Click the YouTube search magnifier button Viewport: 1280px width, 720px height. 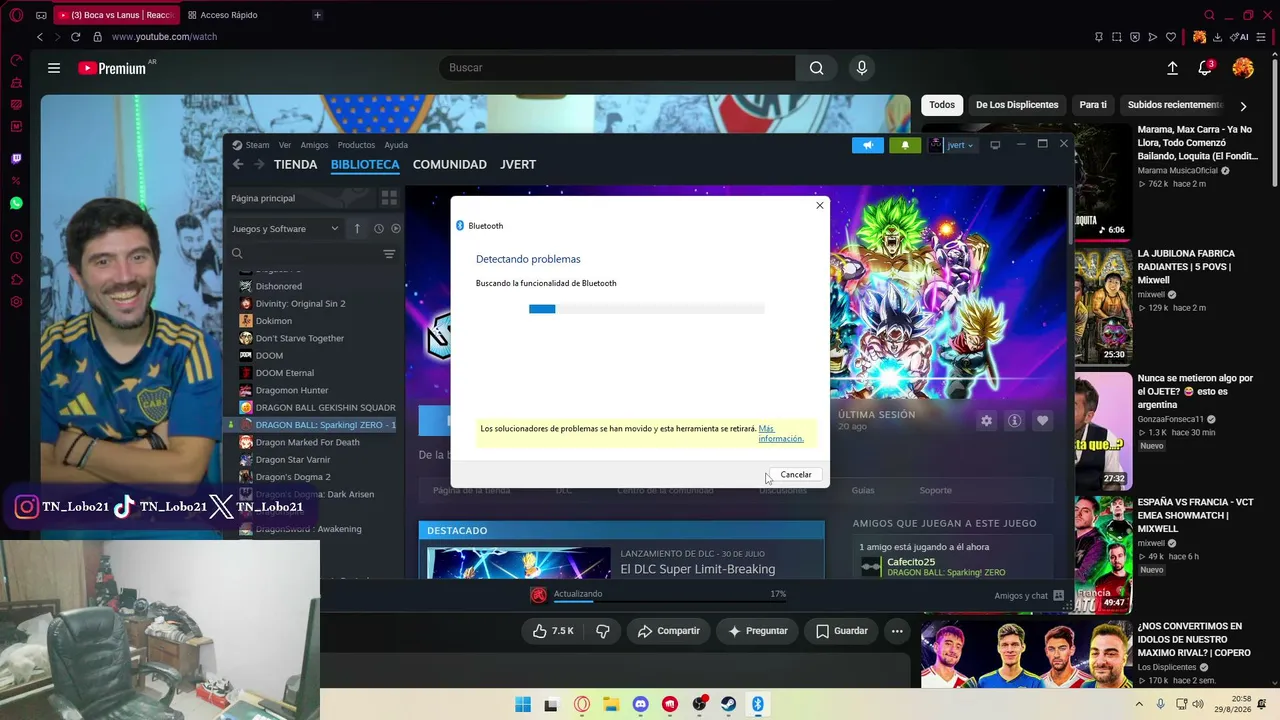click(x=817, y=68)
